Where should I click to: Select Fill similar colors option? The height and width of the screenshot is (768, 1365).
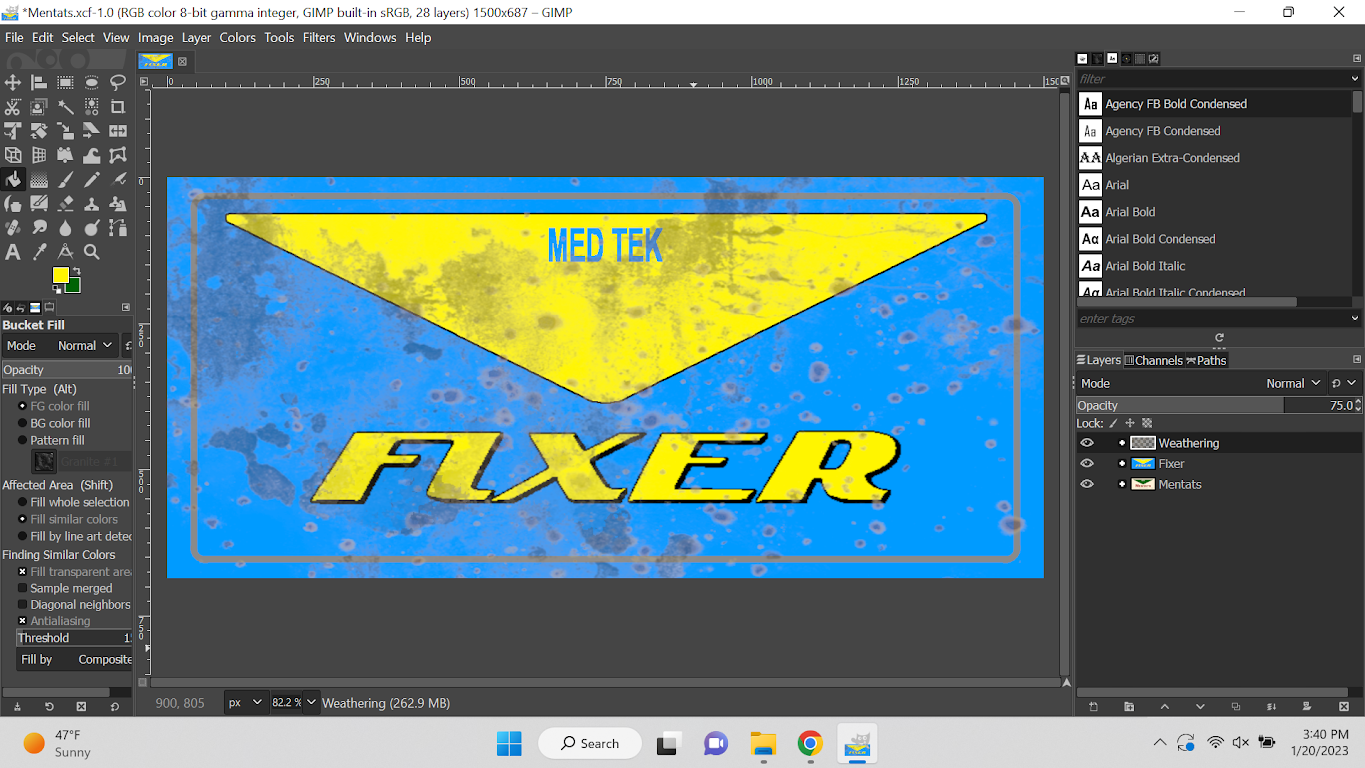click(x=68, y=519)
